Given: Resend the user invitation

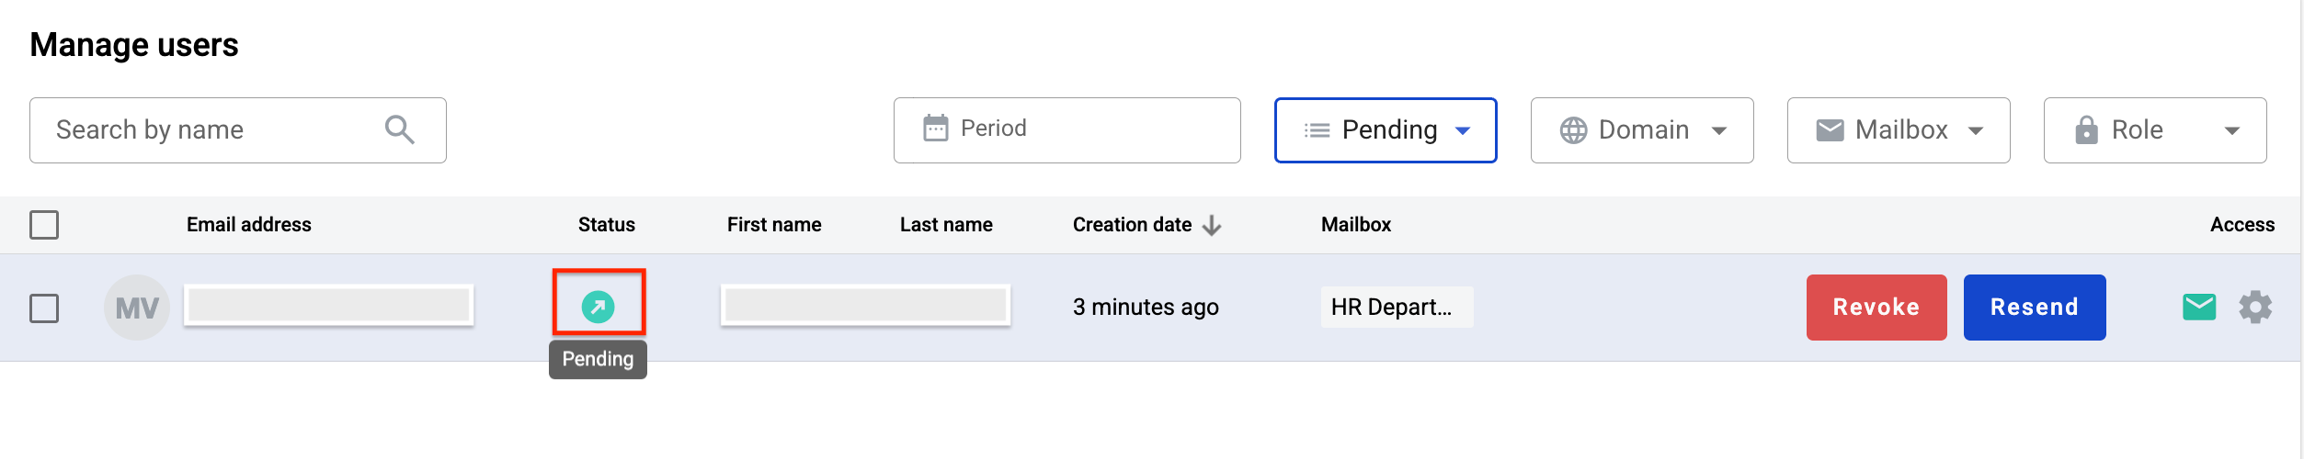Looking at the screenshot, I should click(2033, 307).
